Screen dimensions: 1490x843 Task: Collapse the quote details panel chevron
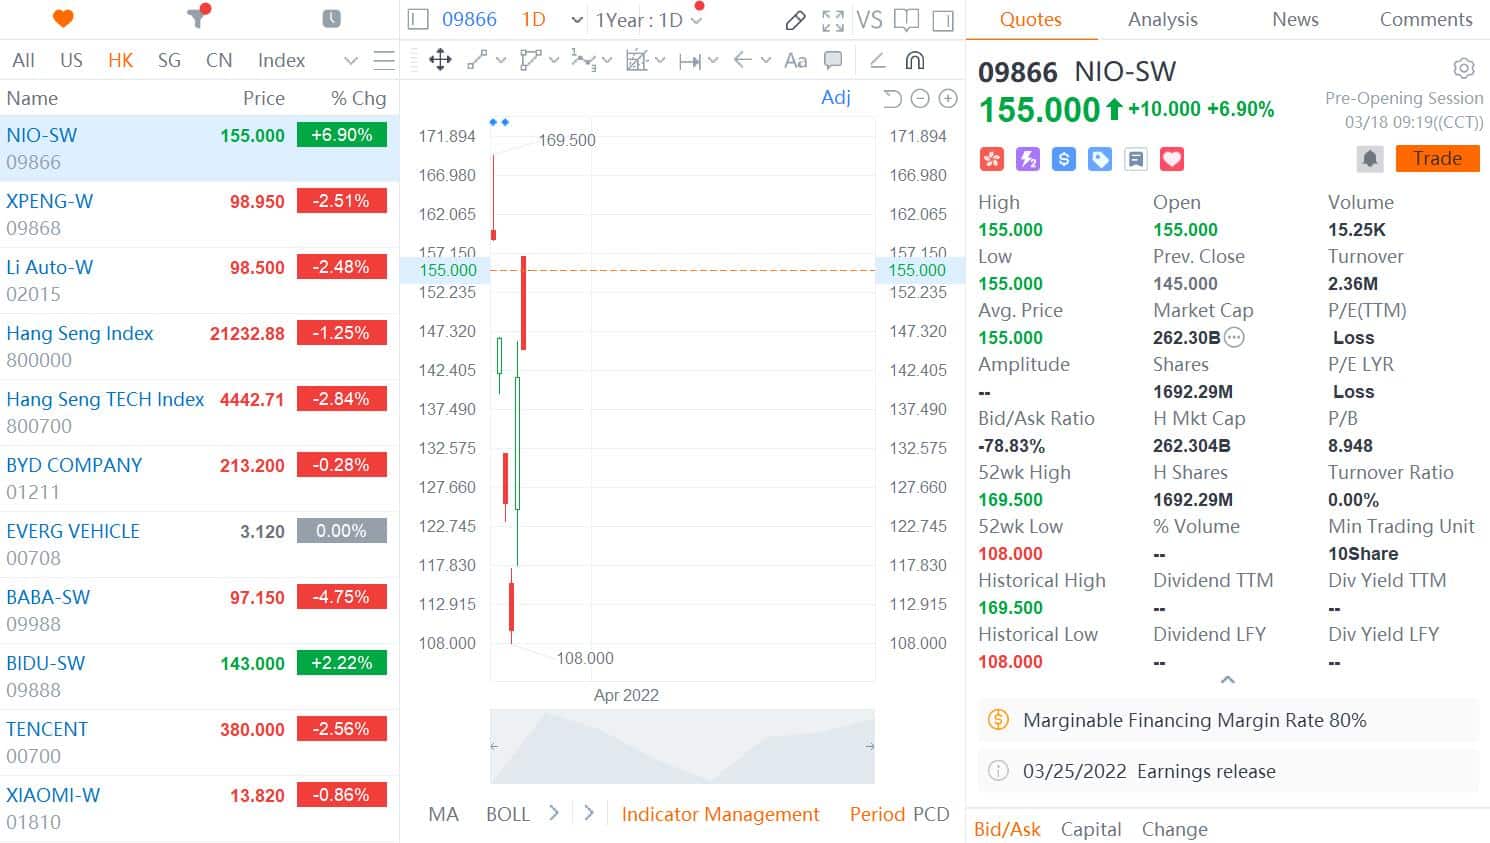click(1228, 679)
